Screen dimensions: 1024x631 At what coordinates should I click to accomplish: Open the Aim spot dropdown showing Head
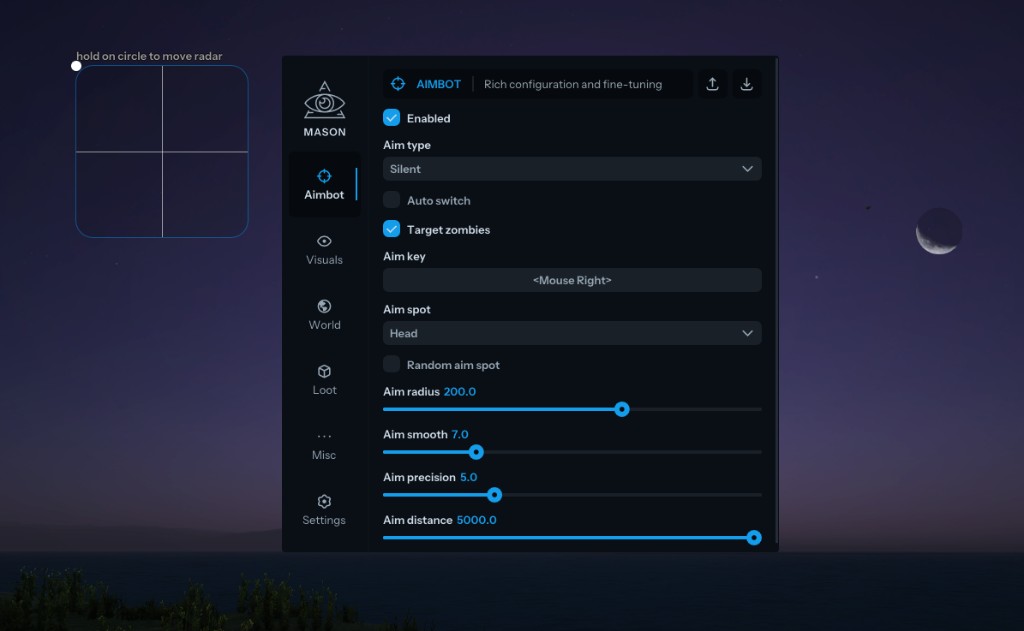(572, 333)
